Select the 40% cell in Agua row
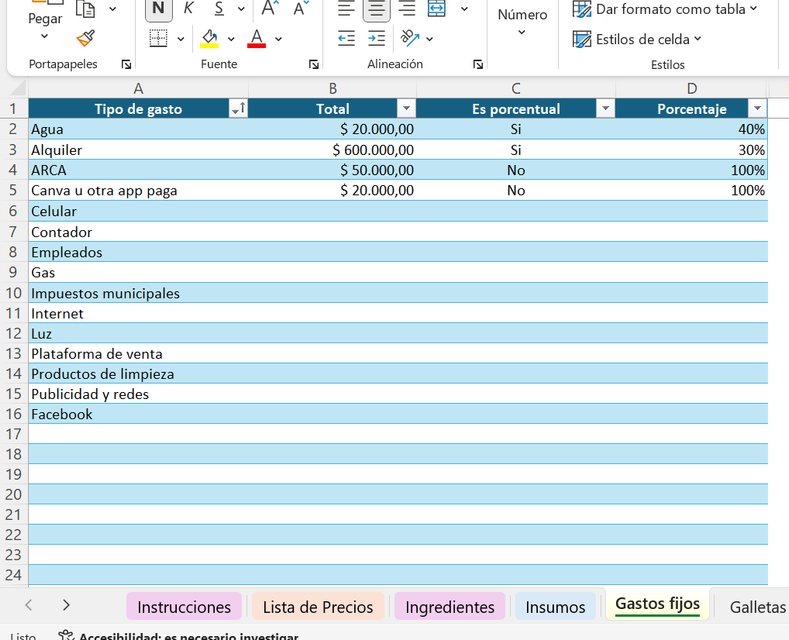Viewport: 789px width, 640px height. coord(691,129)
